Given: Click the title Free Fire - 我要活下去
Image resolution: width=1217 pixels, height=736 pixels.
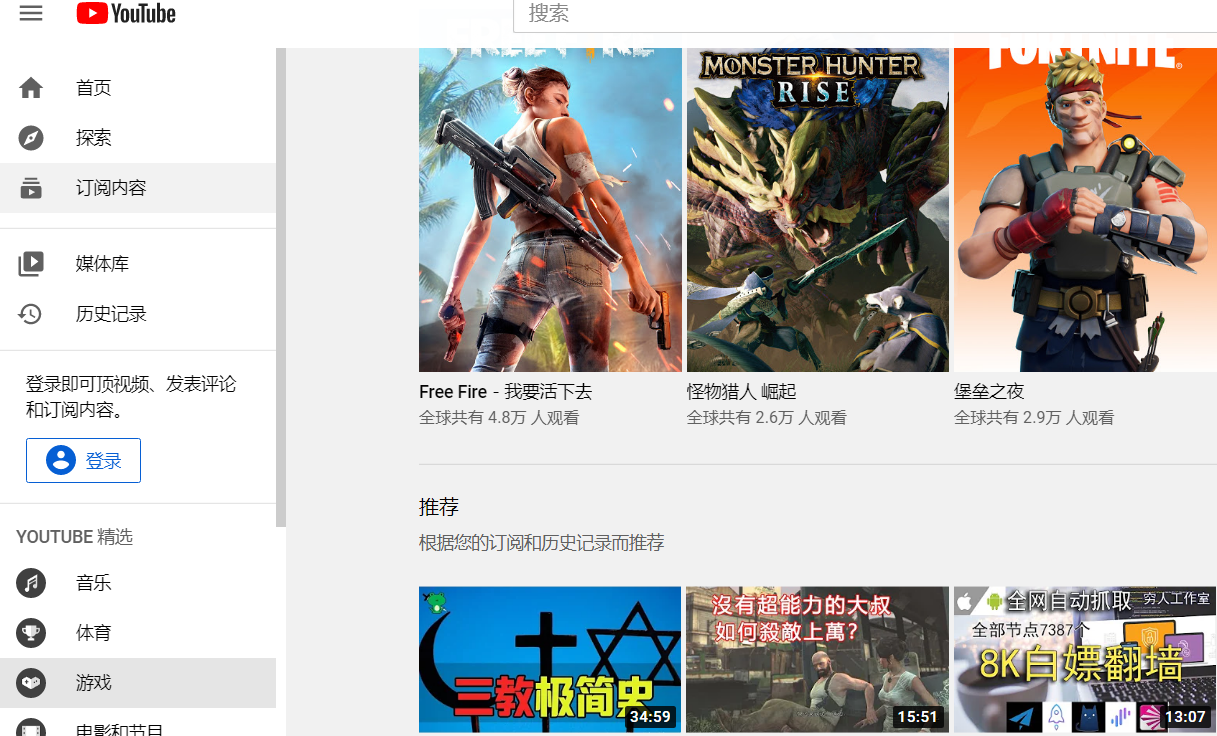Looking at the screenshot, I should (x=506, y=392).
